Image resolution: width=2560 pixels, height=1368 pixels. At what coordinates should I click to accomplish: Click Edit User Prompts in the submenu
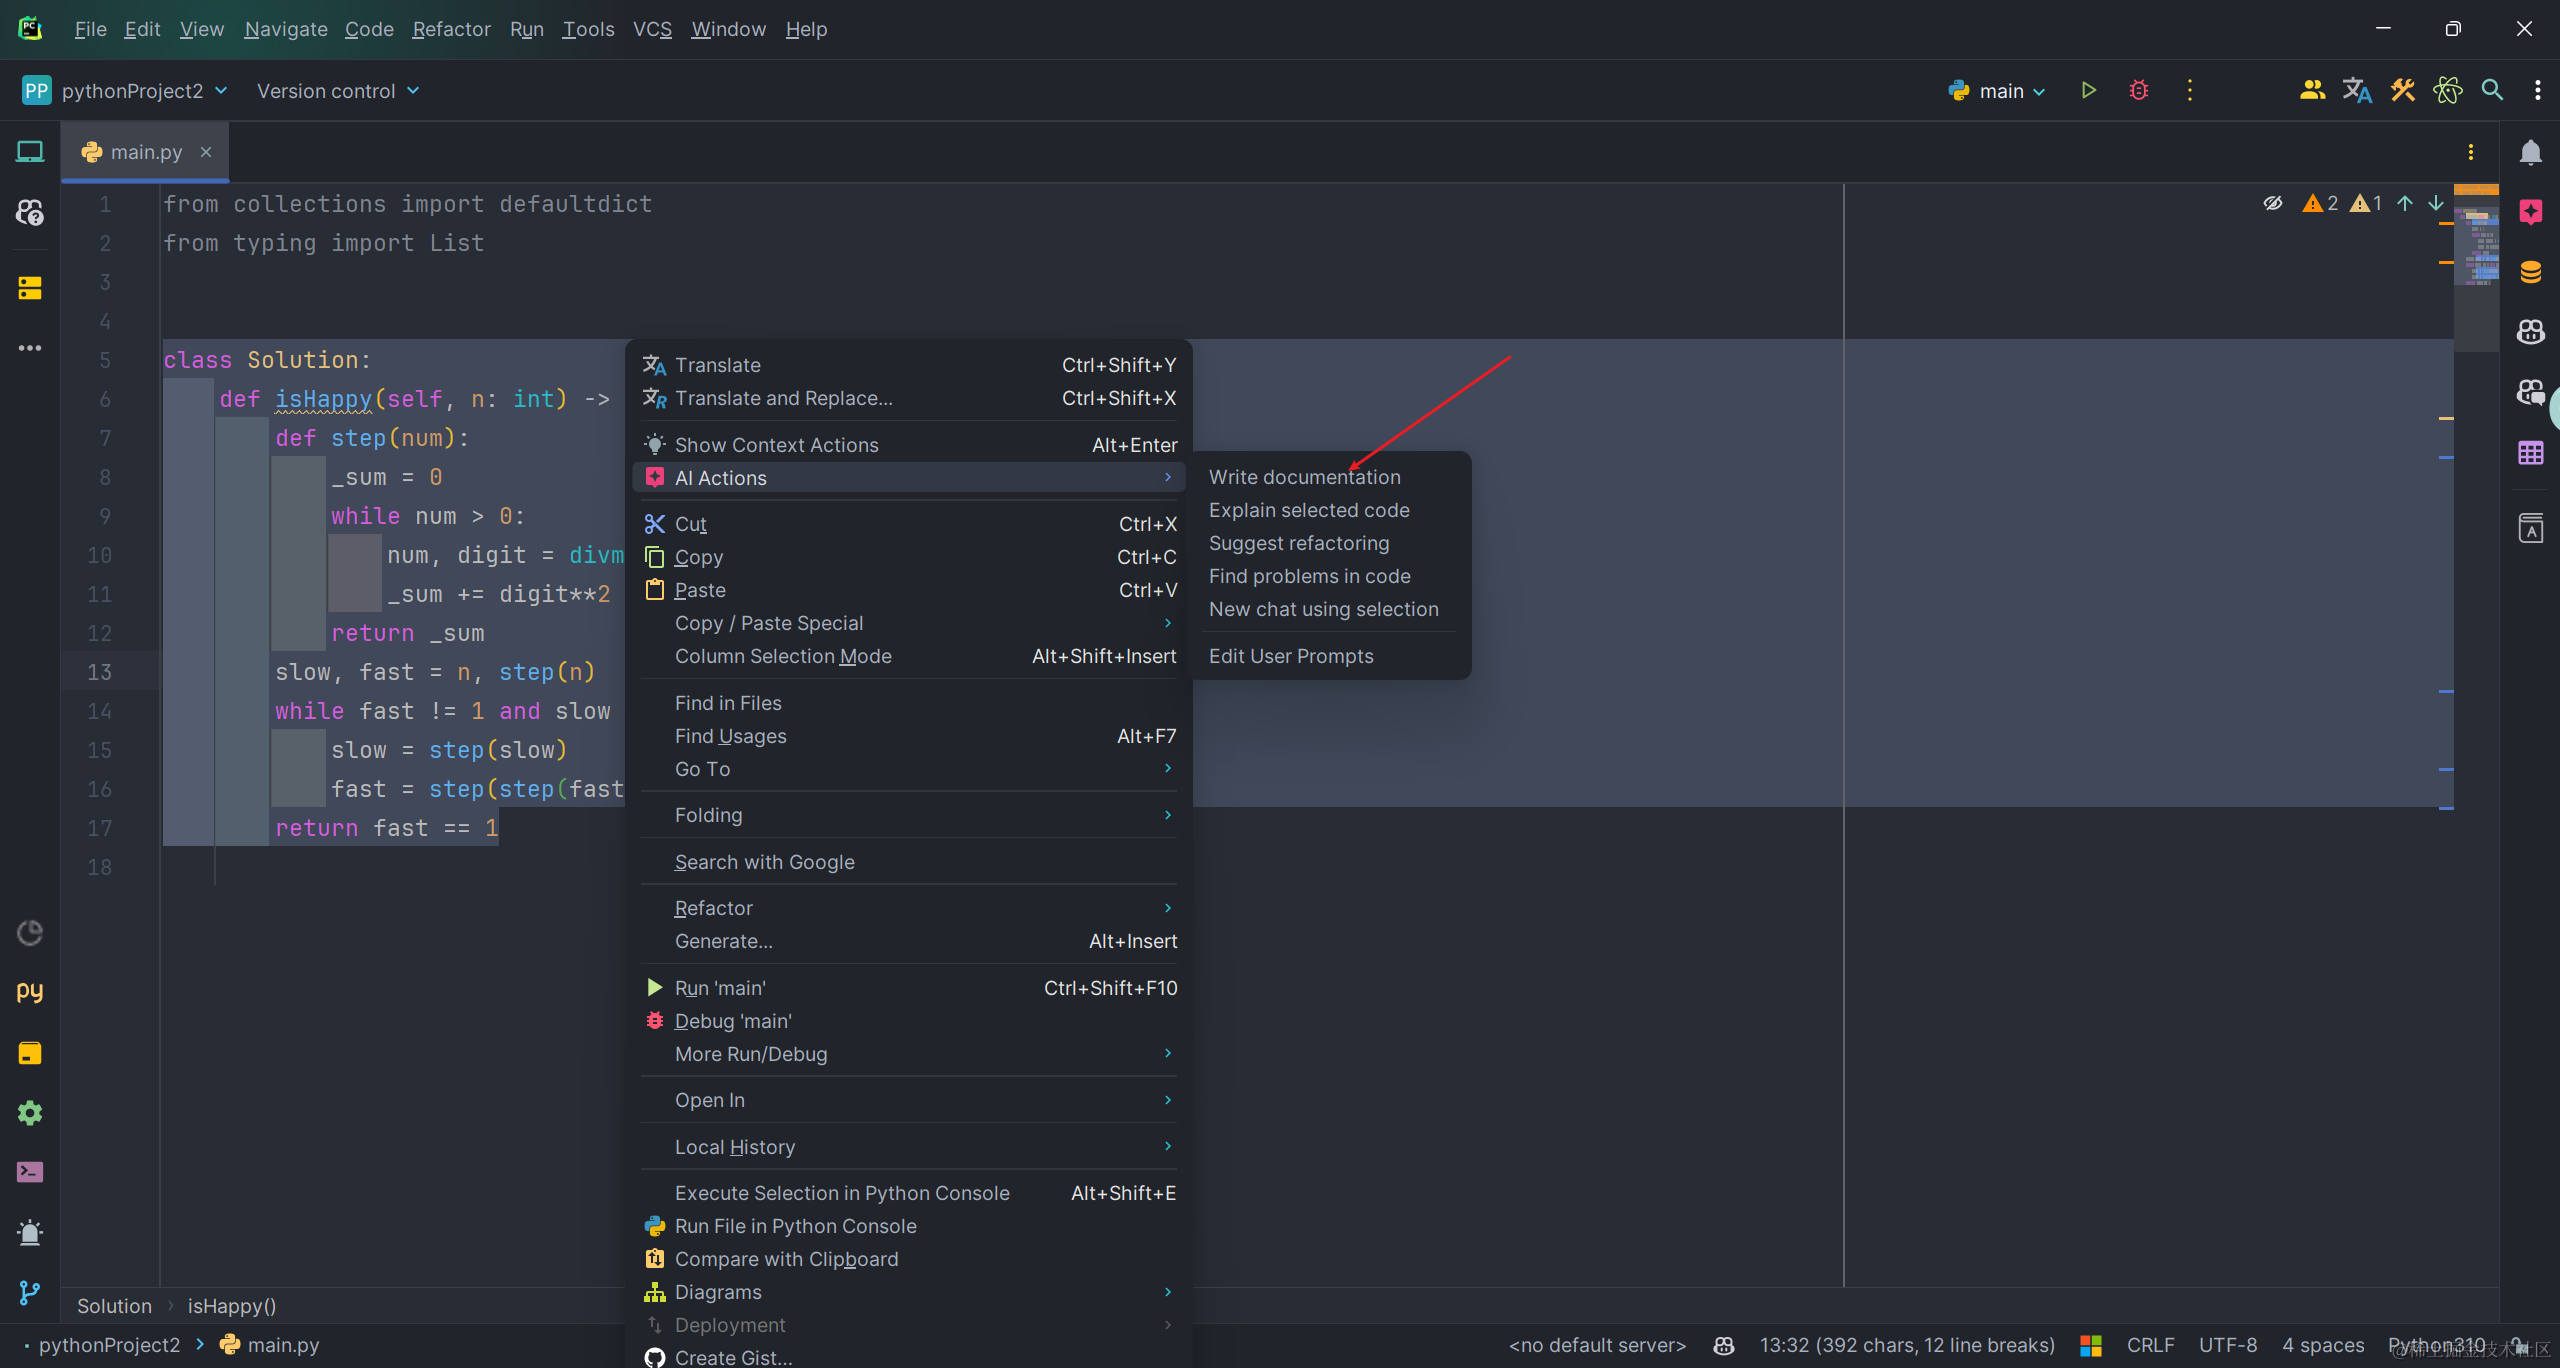tap(1290, 656)
